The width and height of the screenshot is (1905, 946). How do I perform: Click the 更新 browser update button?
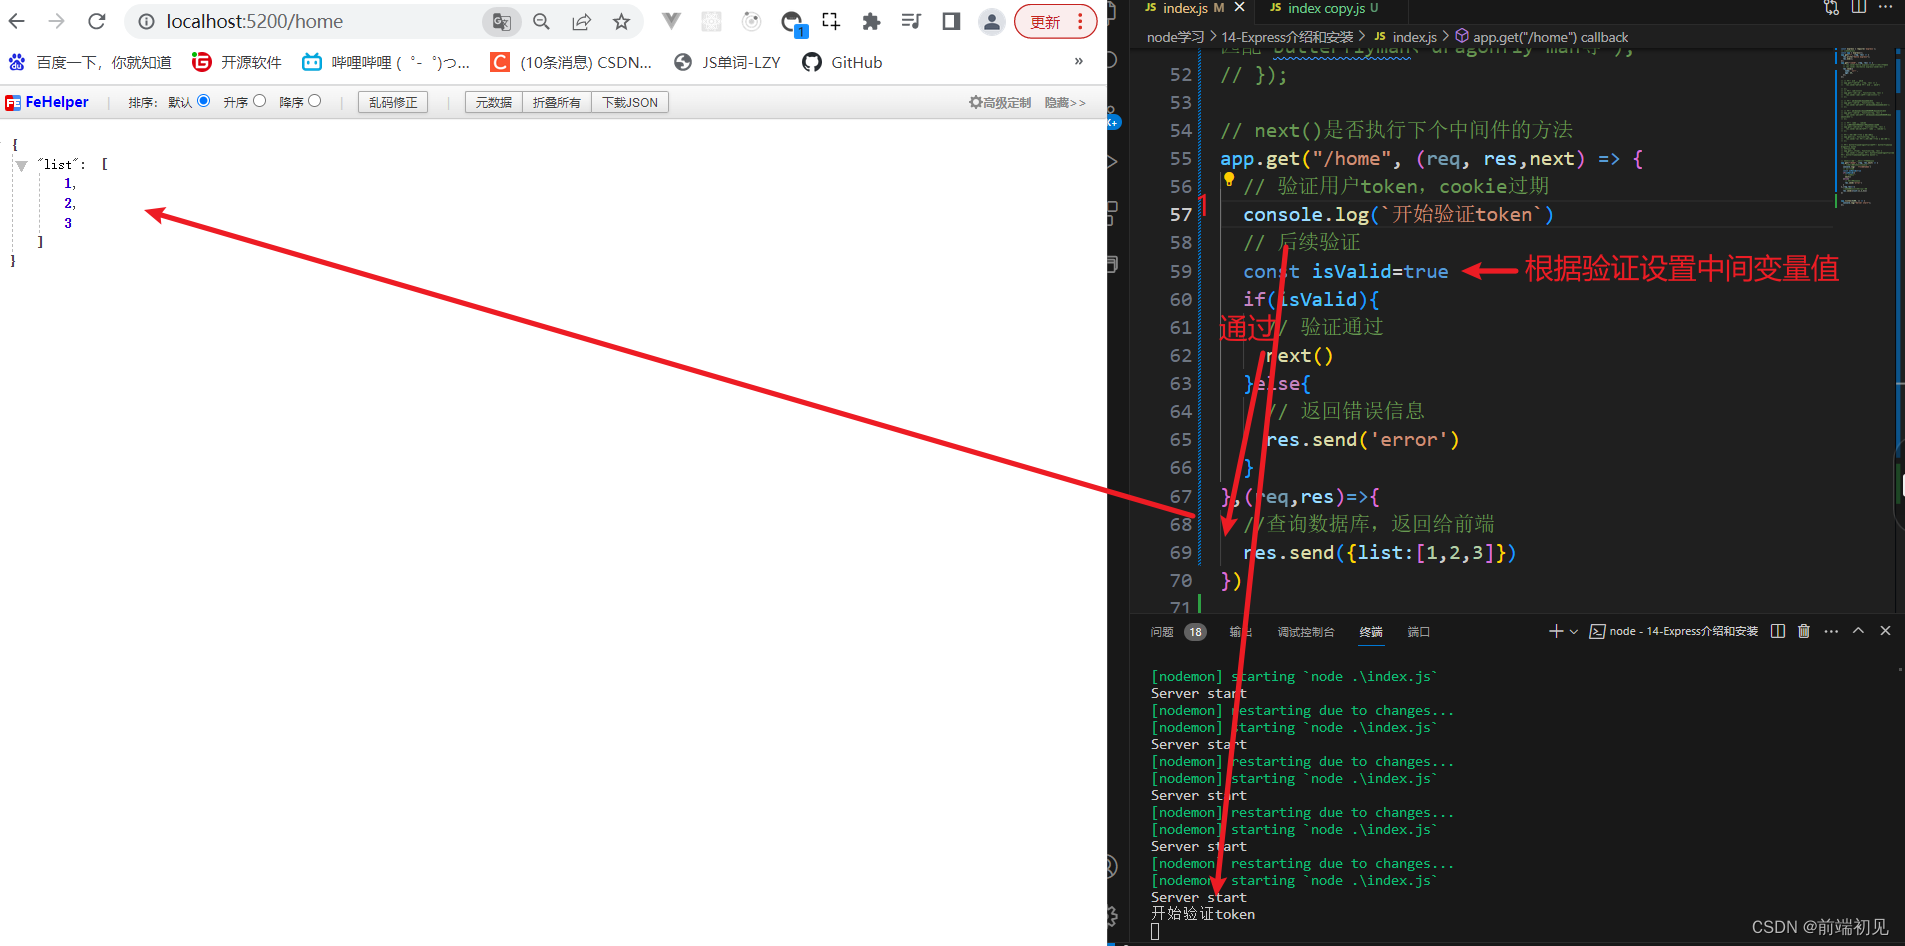[x=1055, y=21]
